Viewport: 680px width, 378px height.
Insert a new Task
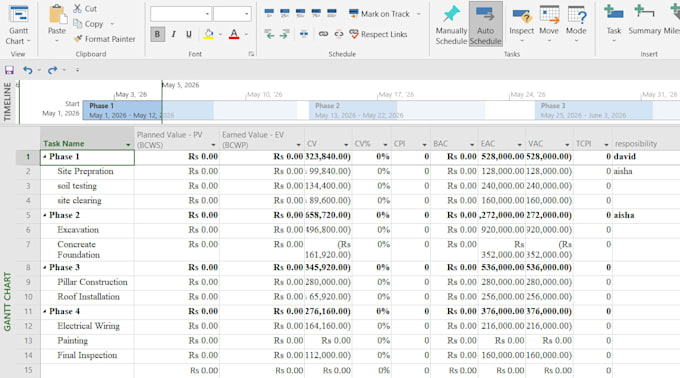point(614,24)
